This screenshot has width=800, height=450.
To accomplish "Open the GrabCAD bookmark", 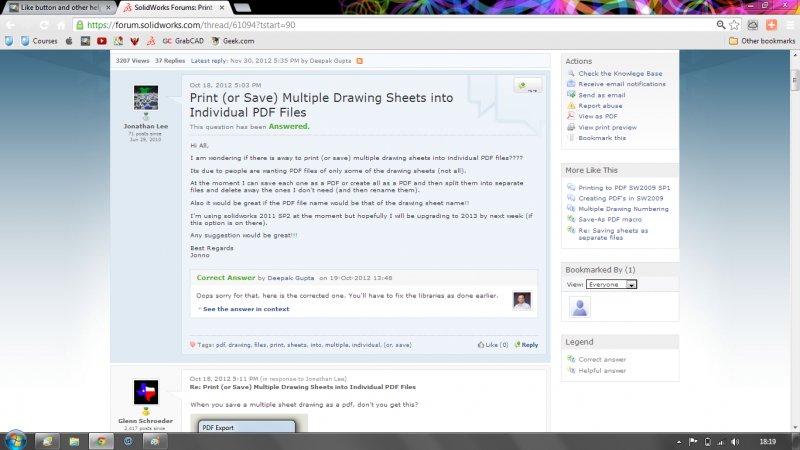I will [x=183, y=41].
